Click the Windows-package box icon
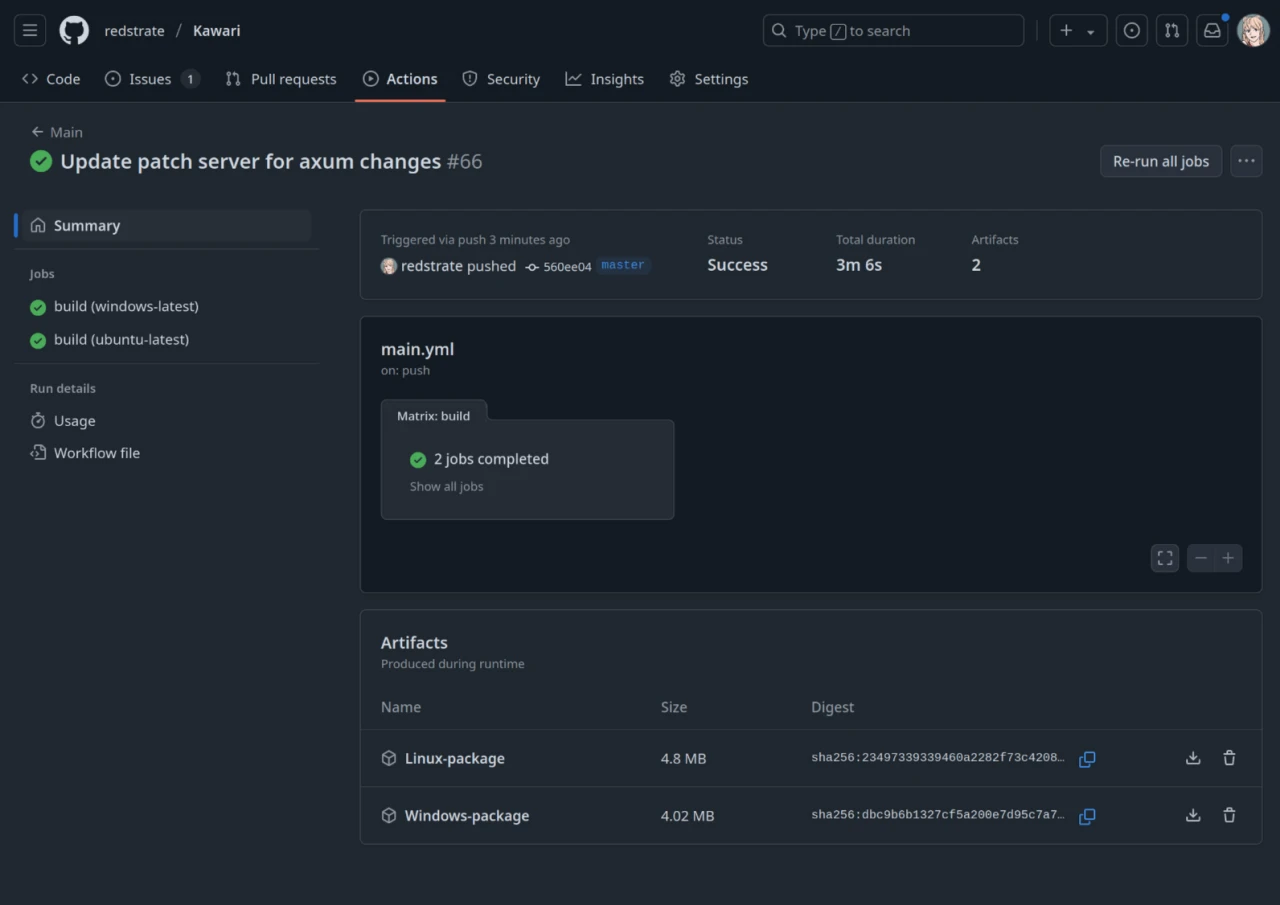1280x905 pixels. click(x=389, y=815)
